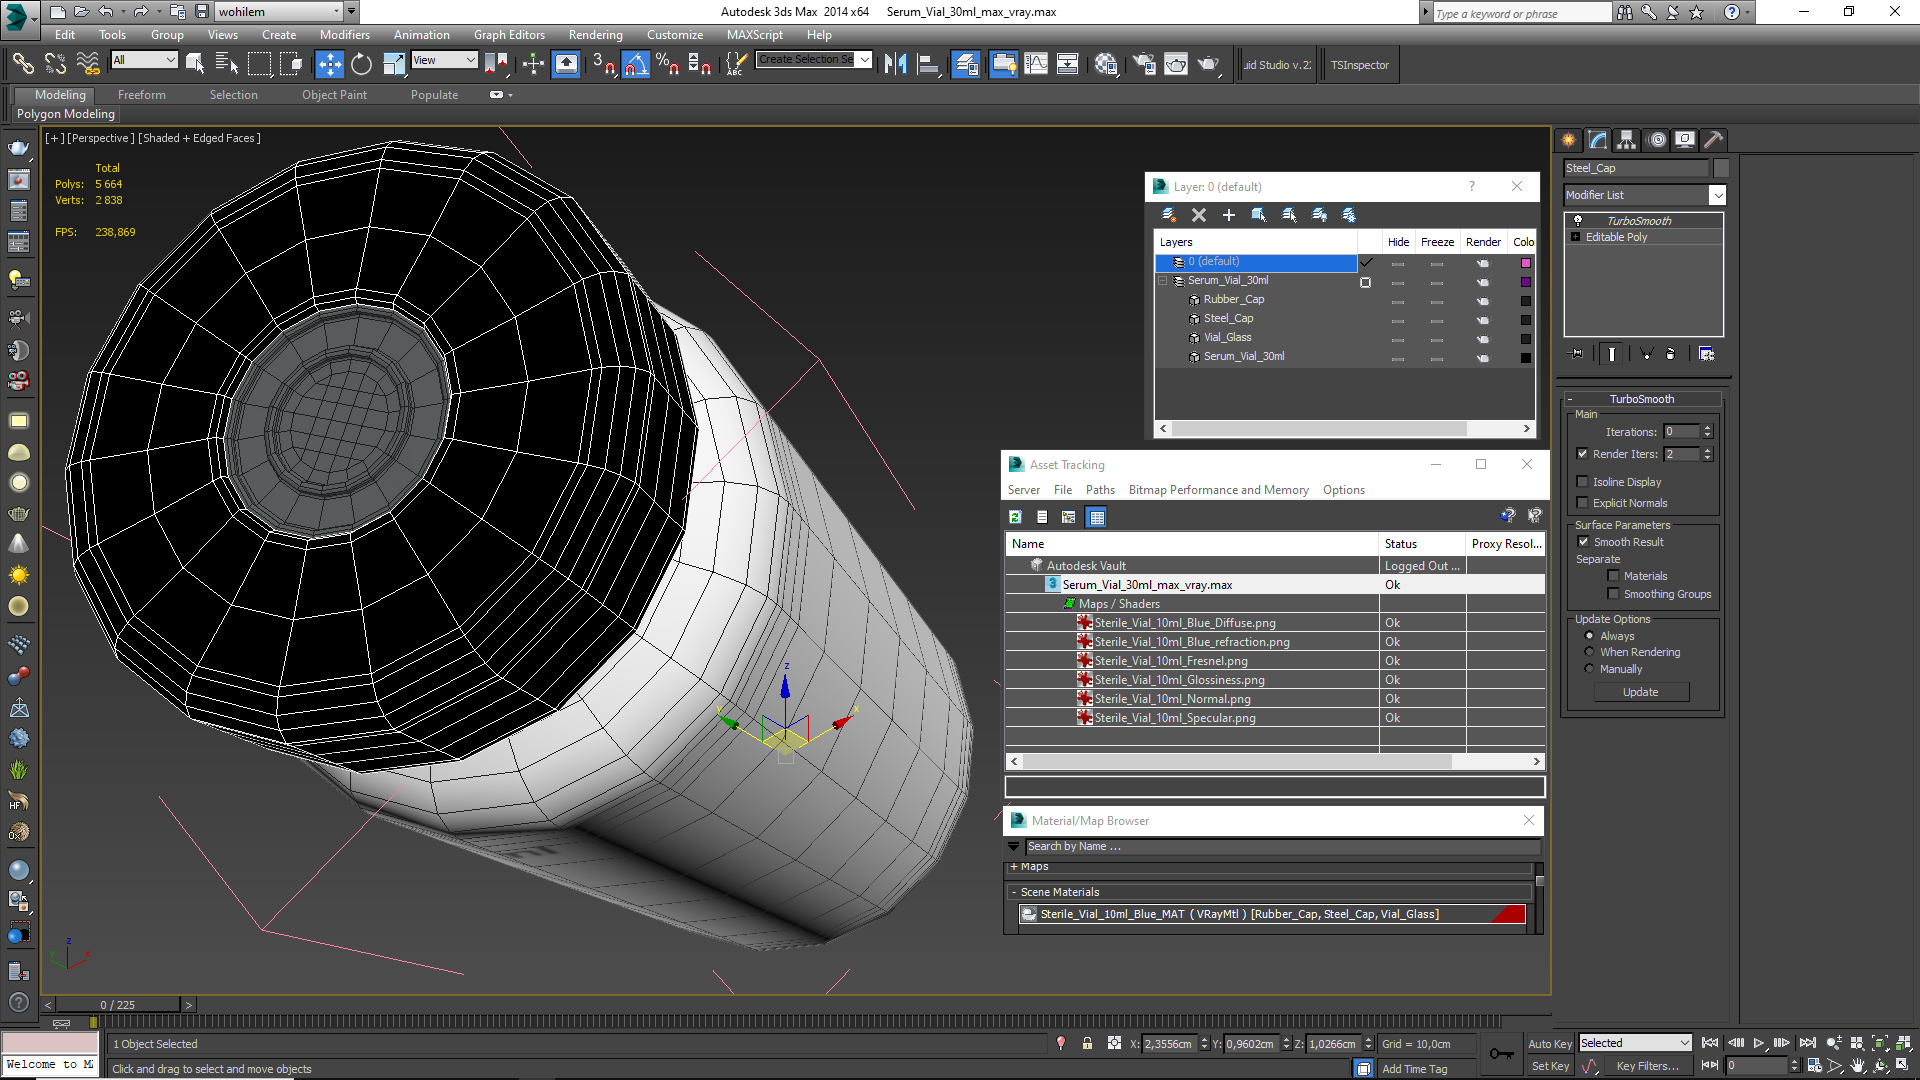Switch to the Hierarchy command panel tab
The width and height of the screenshot is (1920, 1080).
coord(1627,140)
